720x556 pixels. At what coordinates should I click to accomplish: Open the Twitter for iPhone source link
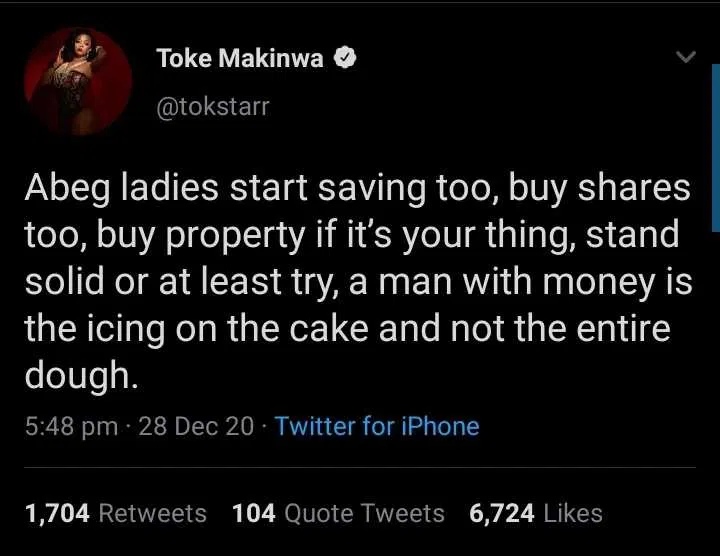click(377, 427)
